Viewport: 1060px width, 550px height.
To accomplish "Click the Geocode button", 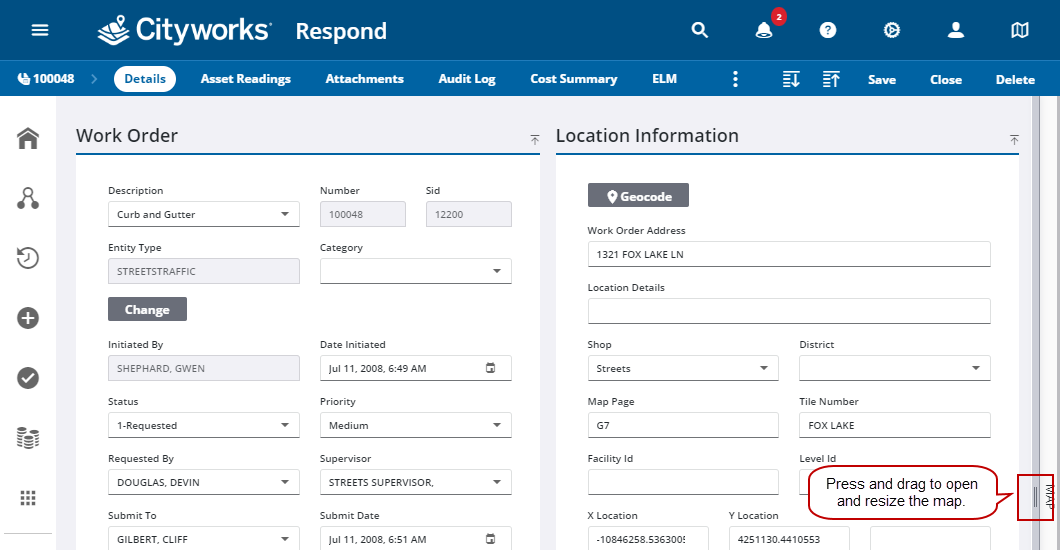I will click(x=638, y=196).
